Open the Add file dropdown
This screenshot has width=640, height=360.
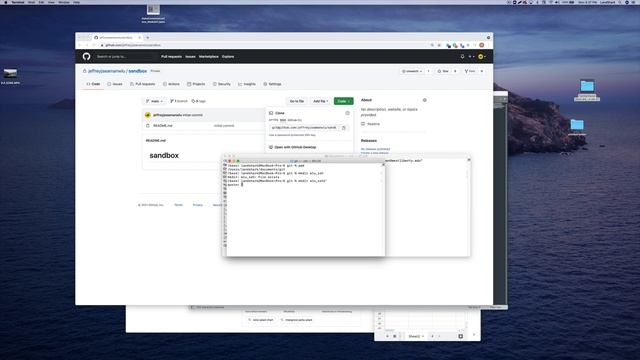(x=320, y=101)
